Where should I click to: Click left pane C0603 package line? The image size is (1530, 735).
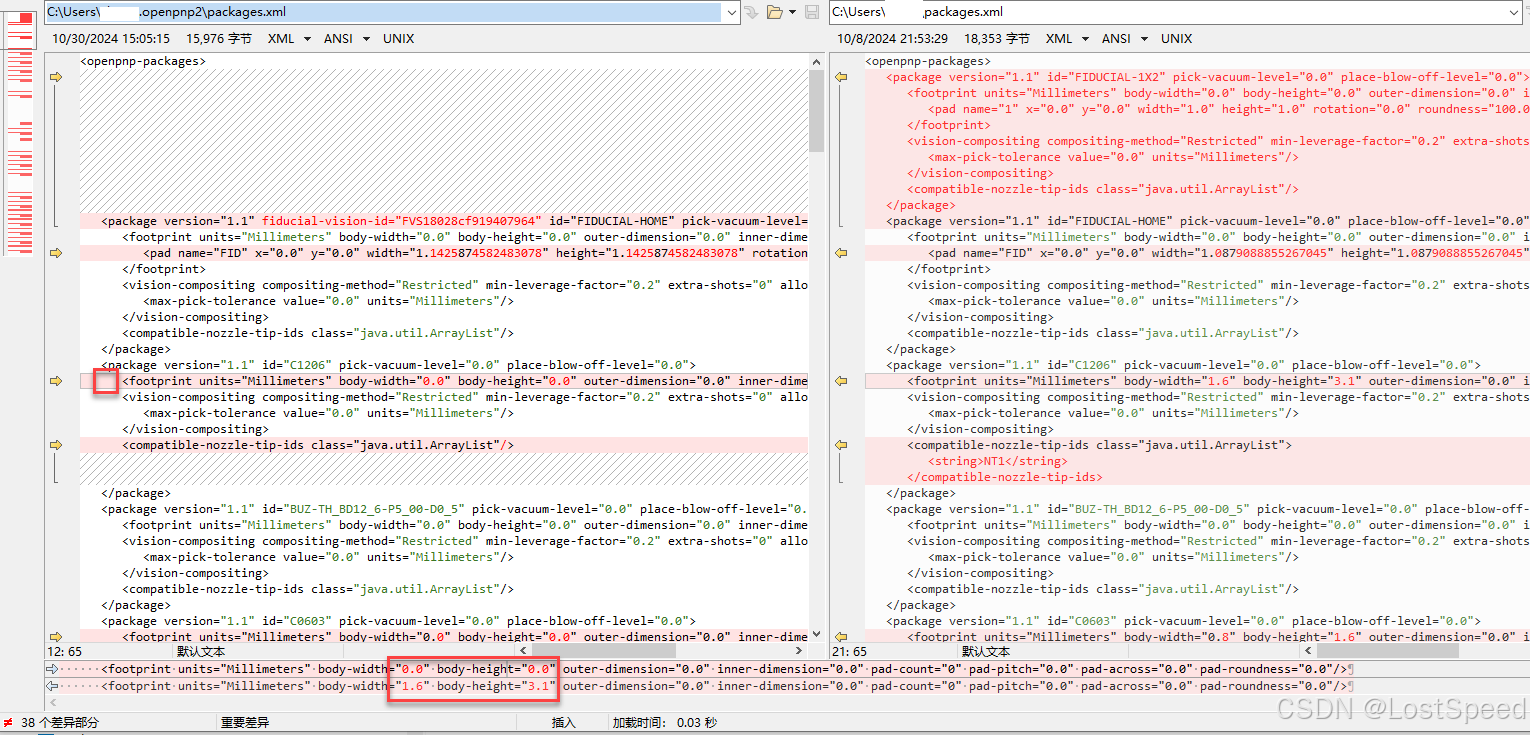pyautogui.click(x=398, y=621)
